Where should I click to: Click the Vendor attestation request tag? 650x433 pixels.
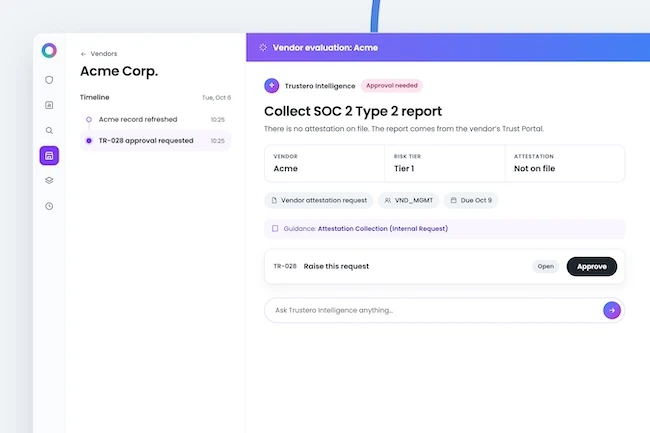319,201
